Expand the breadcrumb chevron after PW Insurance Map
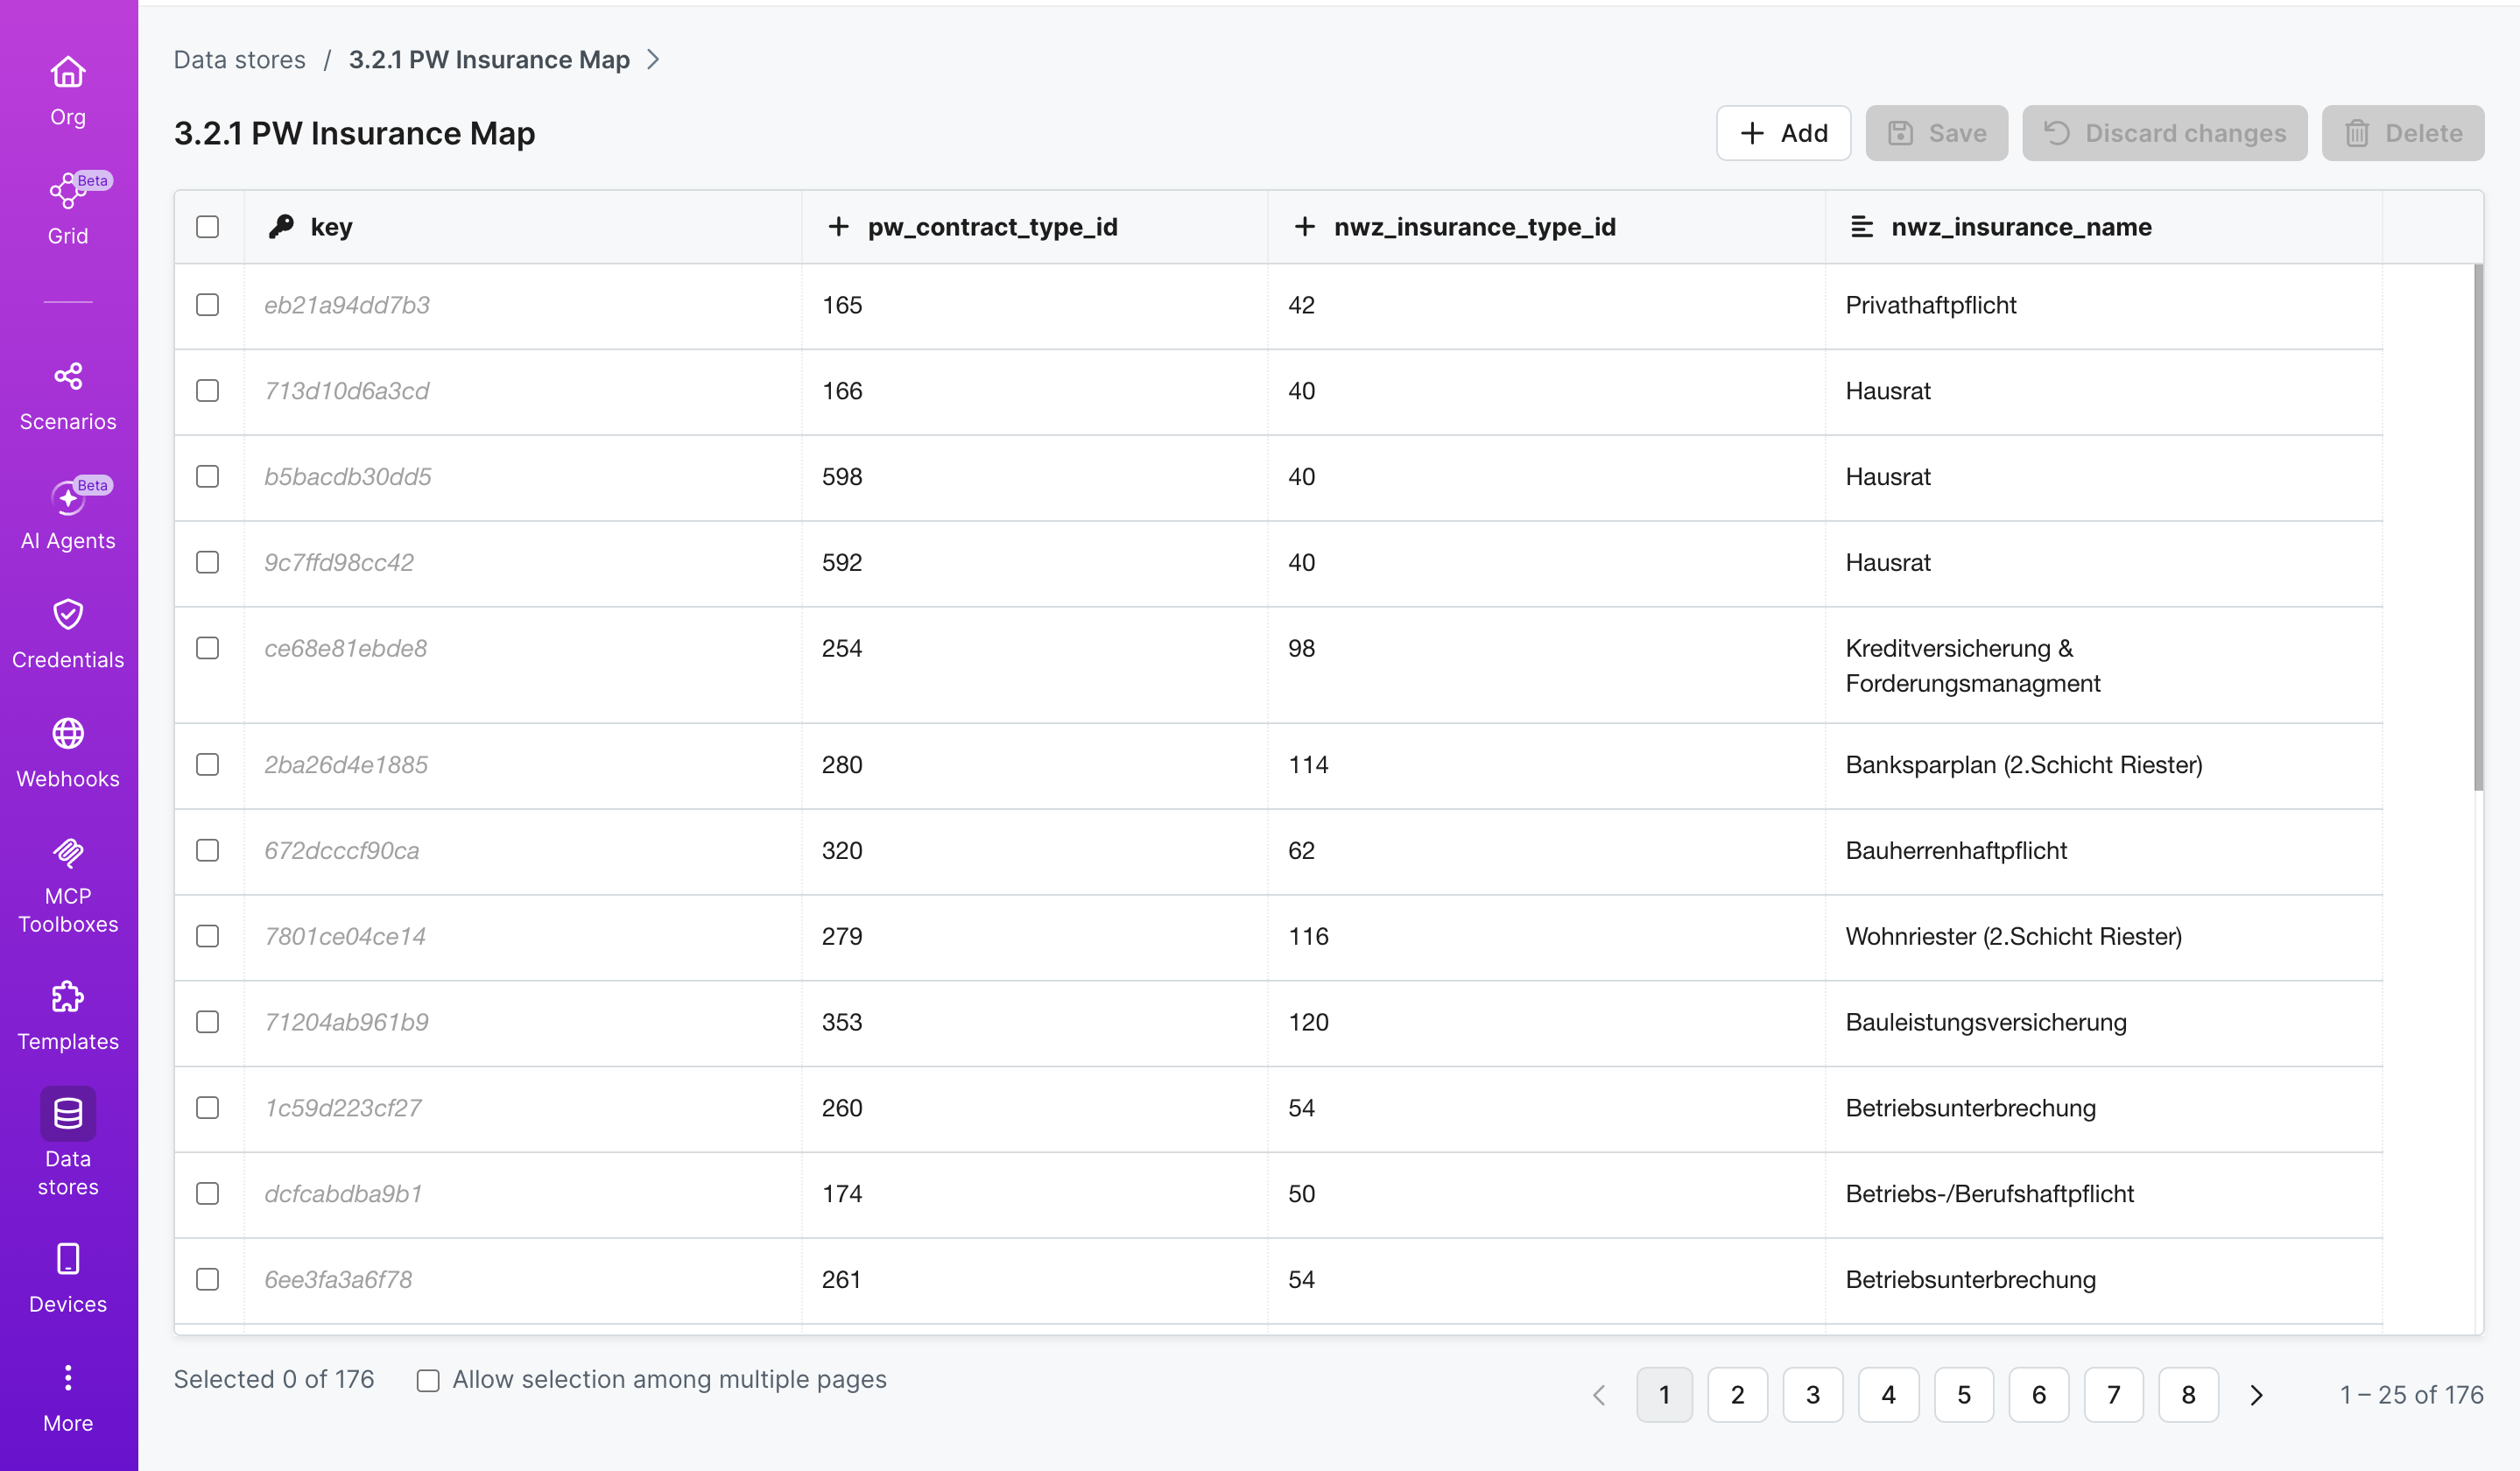 (x=653, y=60)
